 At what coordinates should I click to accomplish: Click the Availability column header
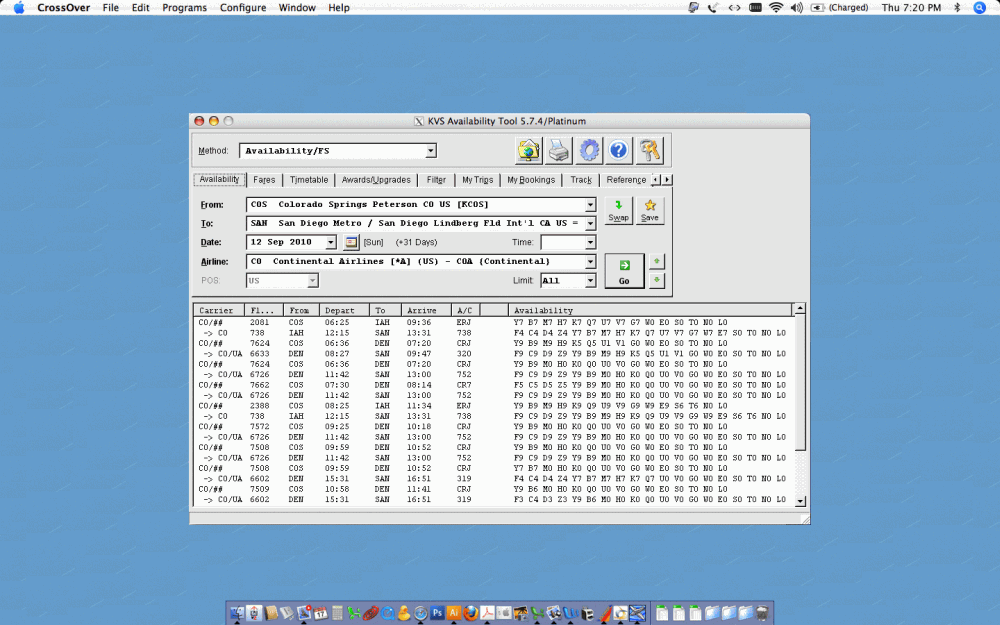click(649, 311)
